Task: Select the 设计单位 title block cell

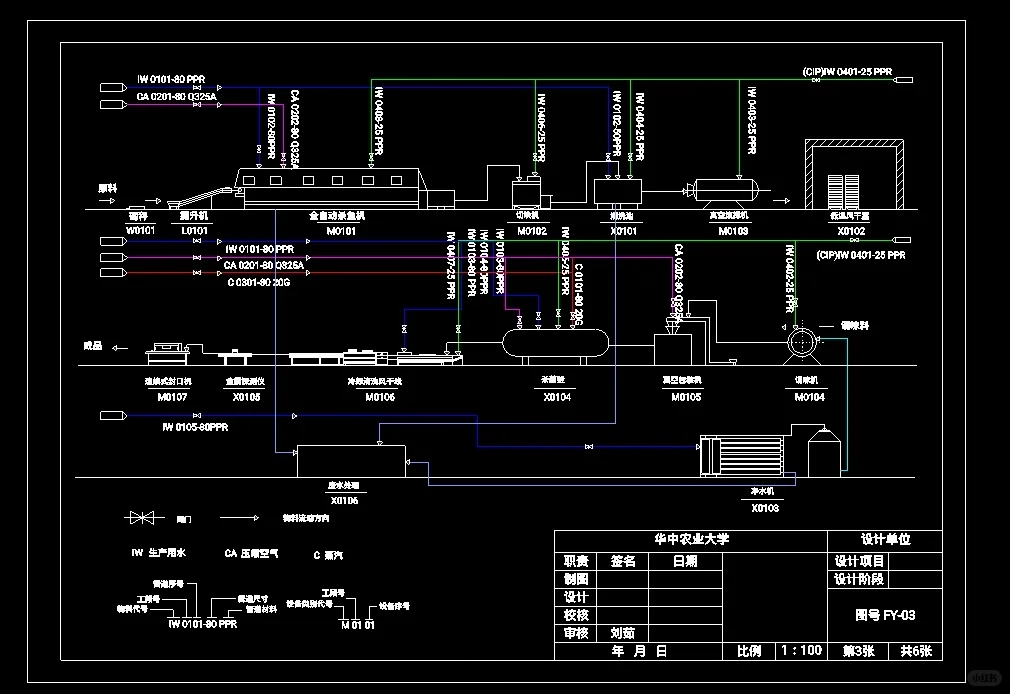Action: click(886, 539)
